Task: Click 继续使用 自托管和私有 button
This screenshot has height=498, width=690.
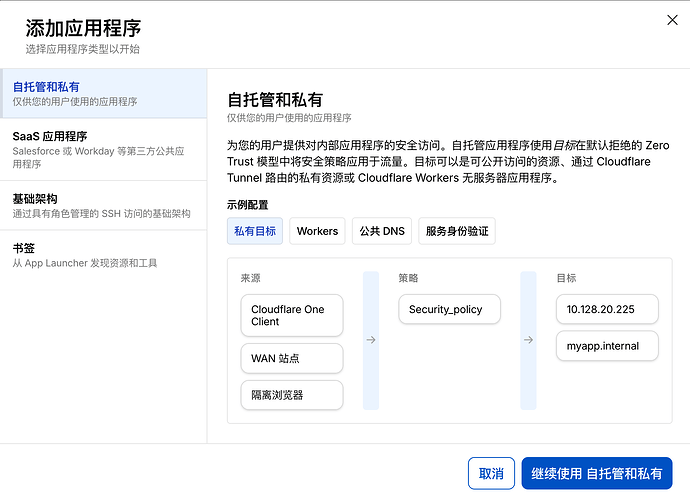Action: click(x=597, y=473)
